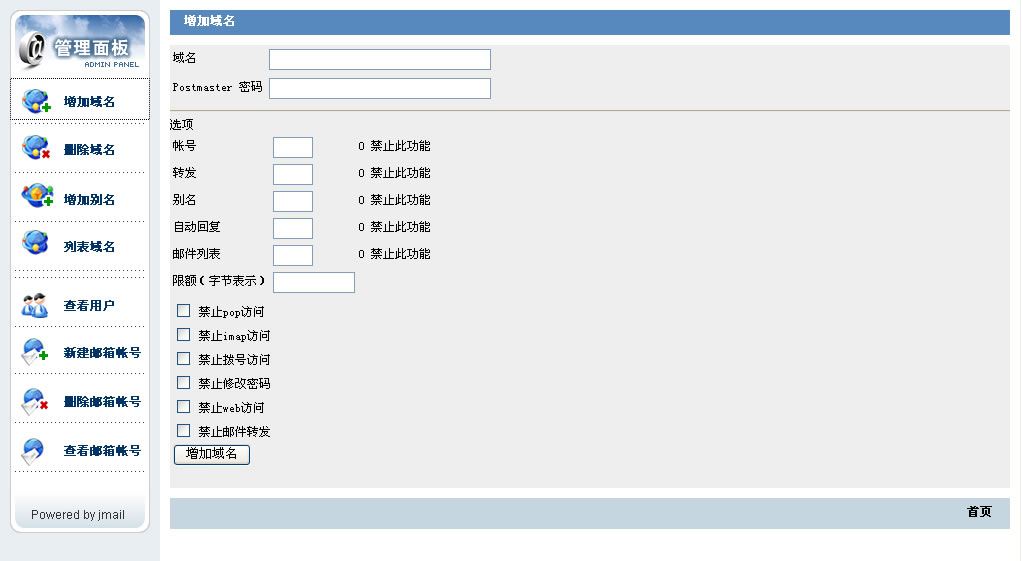The width and height of the screenshot is (1022, 561).
Task: Click the 删除邮箱帐号 delete mailbox icon
Action: click(35, 401)
